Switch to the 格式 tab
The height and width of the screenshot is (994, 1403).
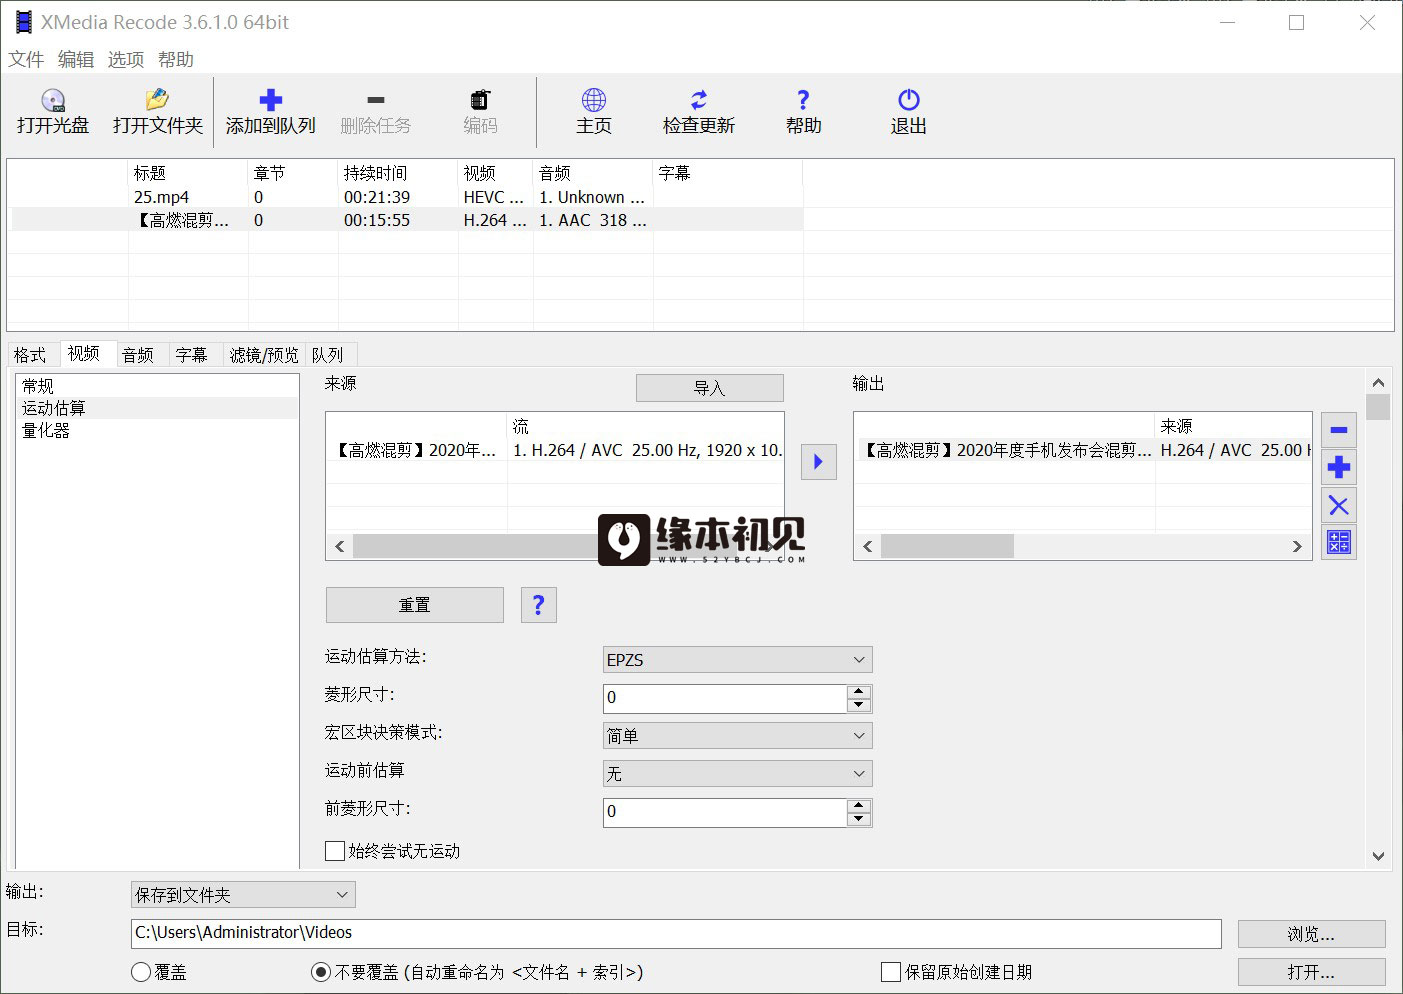pyautogui.click(x=30, y=355)
